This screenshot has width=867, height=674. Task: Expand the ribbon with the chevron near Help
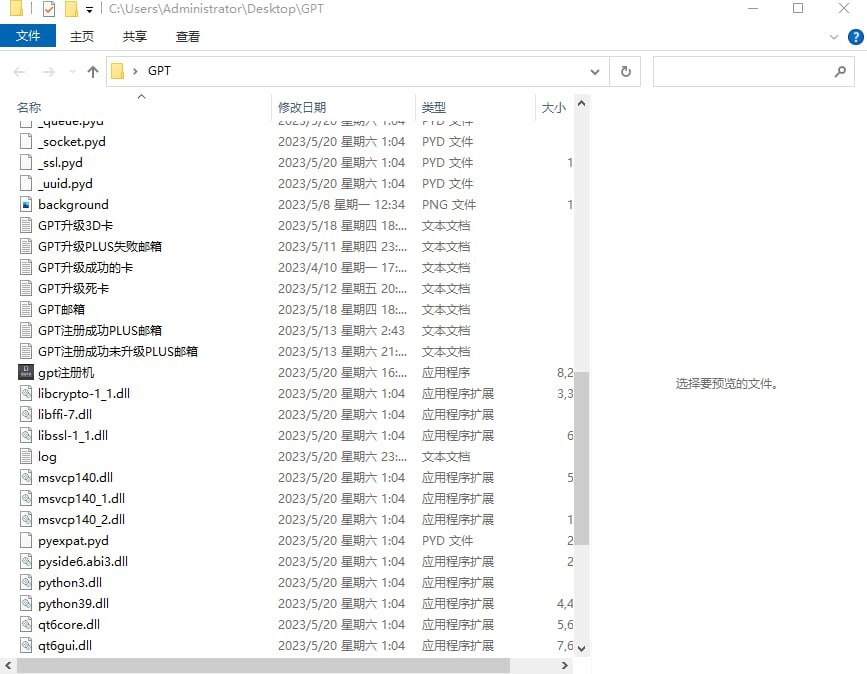coord(832,35)
